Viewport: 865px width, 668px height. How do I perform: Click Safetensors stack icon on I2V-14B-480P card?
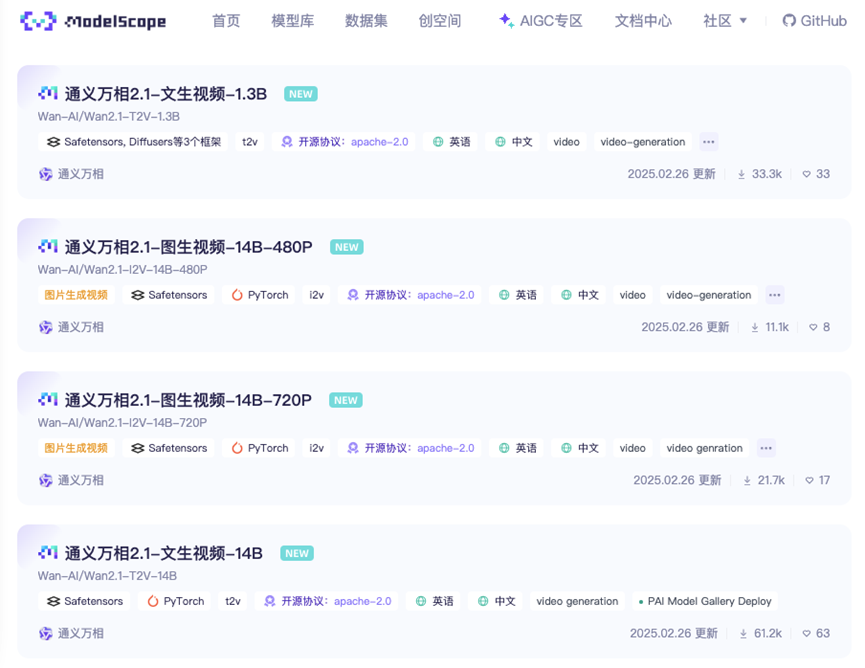(137, 295)
